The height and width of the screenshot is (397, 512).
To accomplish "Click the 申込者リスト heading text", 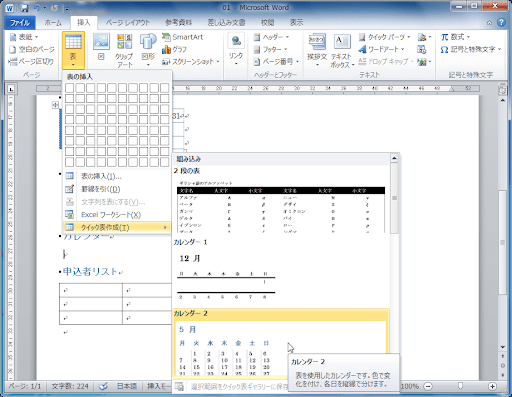I will tap(90, 271).
